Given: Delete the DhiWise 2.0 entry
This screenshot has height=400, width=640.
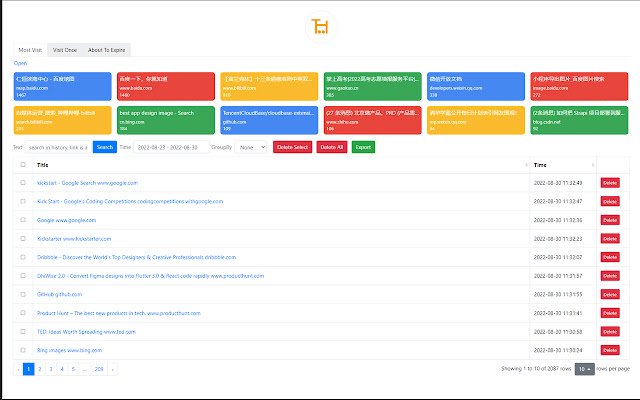Looking at the screenshot, I should pyautogui.click(x=610, y=276).
